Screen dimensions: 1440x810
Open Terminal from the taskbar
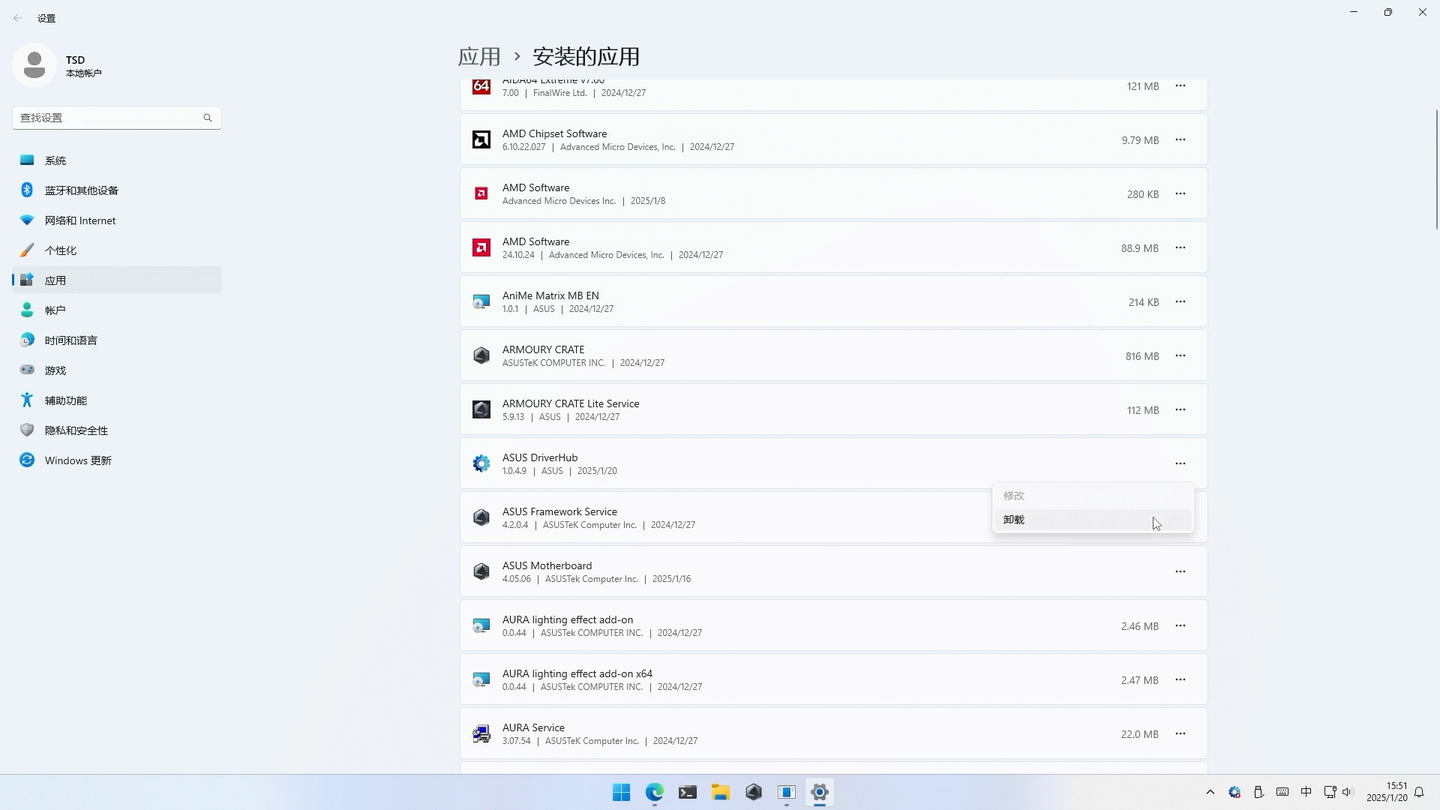pyautogui.click(x=687, y=792)
